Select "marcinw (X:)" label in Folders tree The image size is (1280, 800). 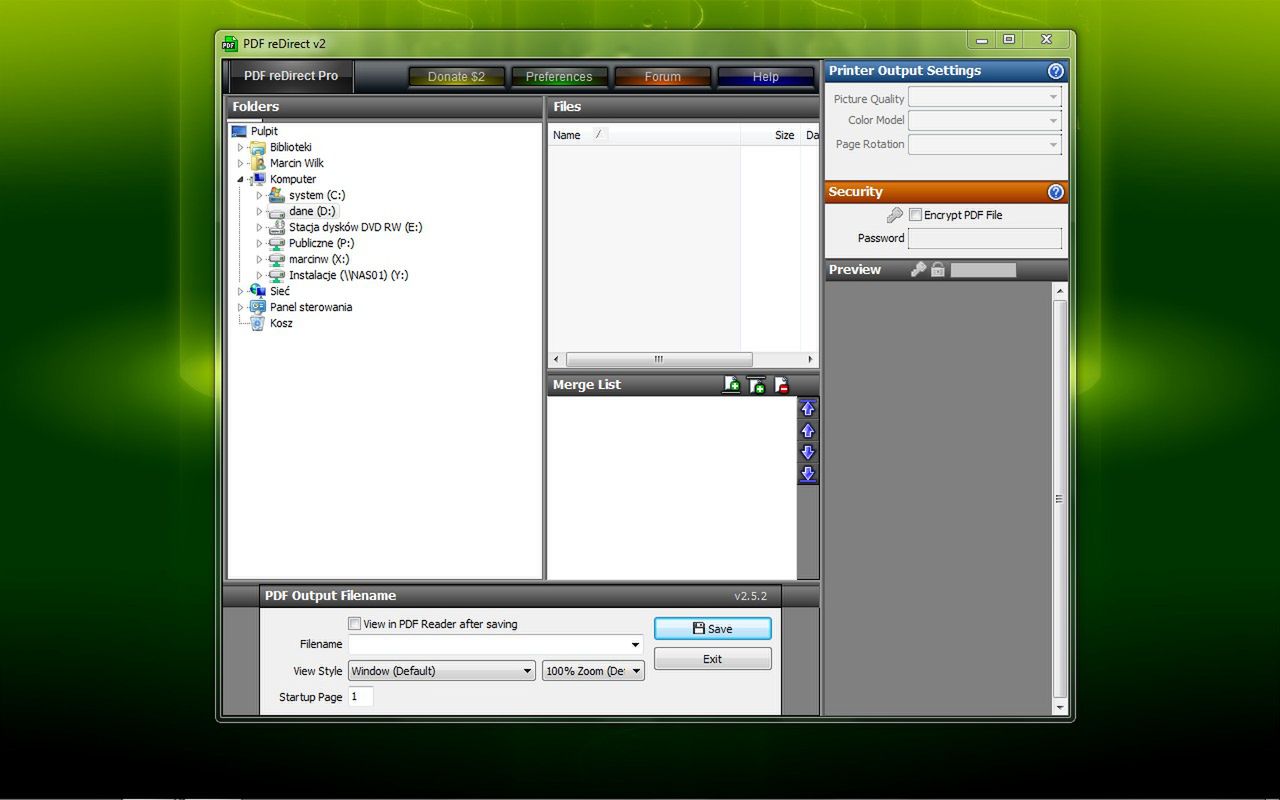pos(318,259)
